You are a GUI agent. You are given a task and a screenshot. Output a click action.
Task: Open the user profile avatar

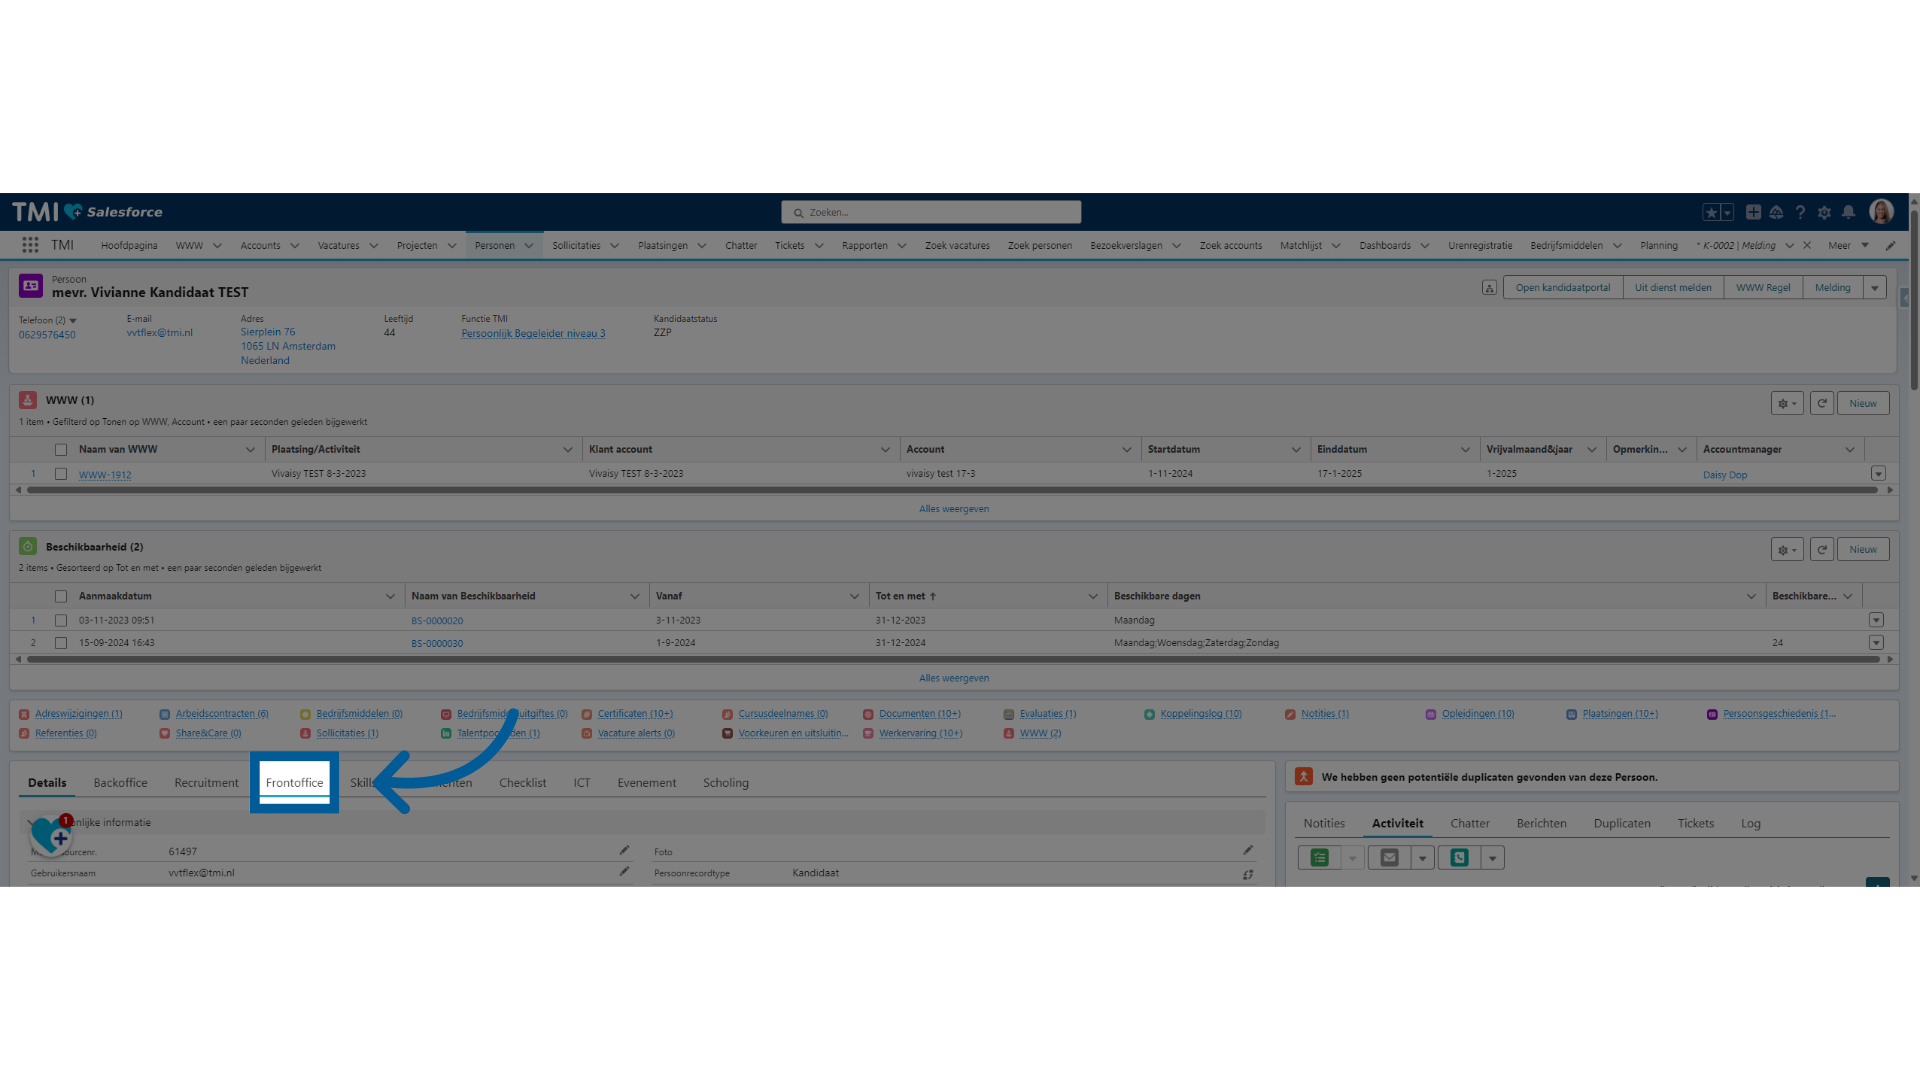(x=1881, y=211)
